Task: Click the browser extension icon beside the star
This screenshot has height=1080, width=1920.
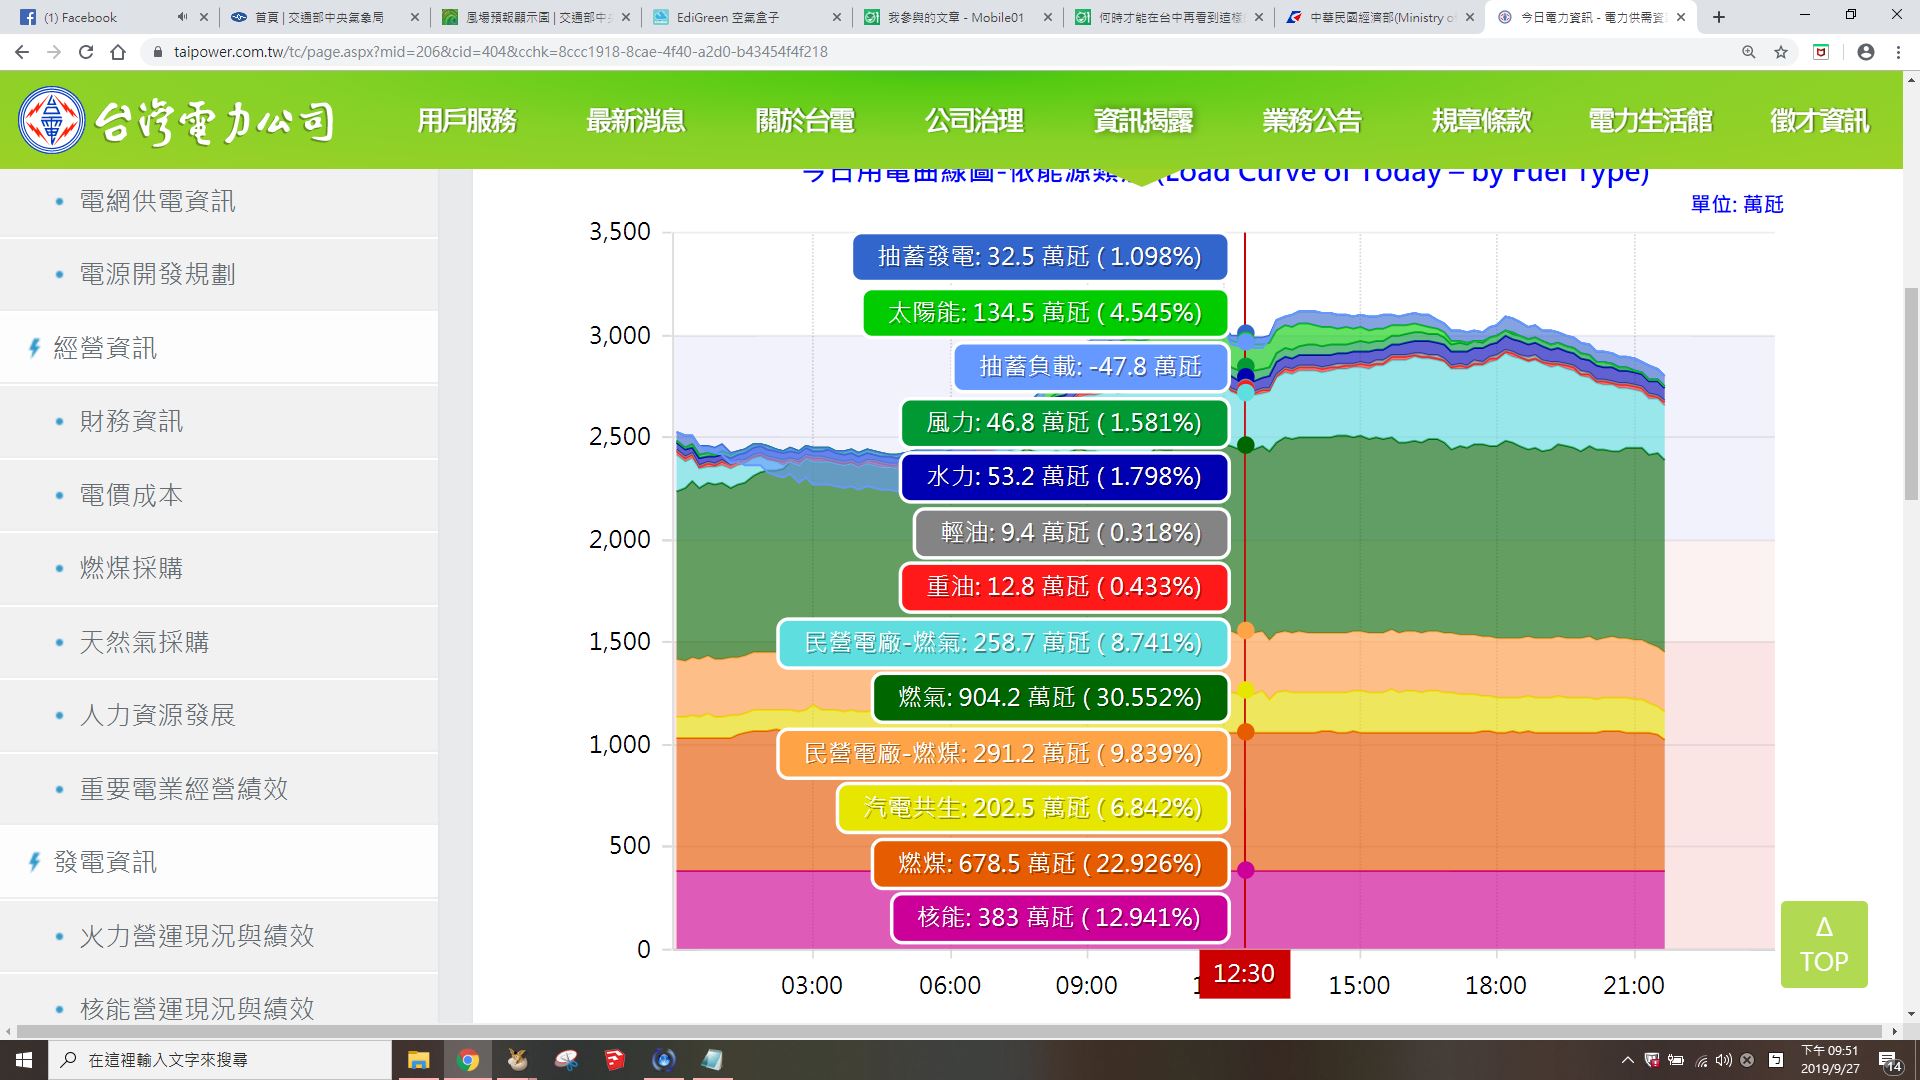Action: click(x=1821, y=52)
